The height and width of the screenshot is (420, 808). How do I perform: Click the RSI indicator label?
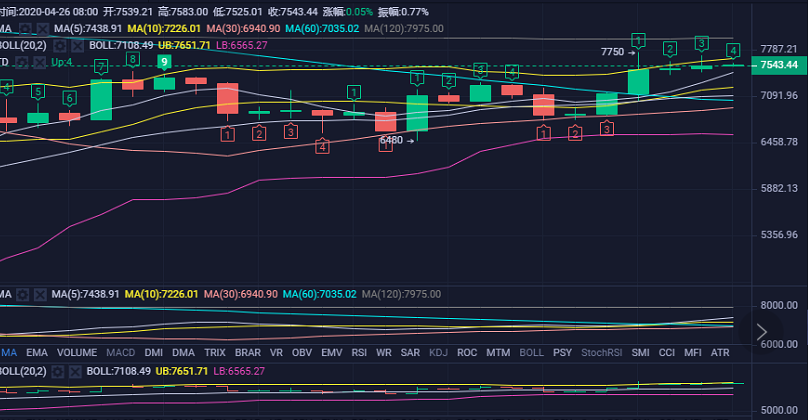[358, 352]
